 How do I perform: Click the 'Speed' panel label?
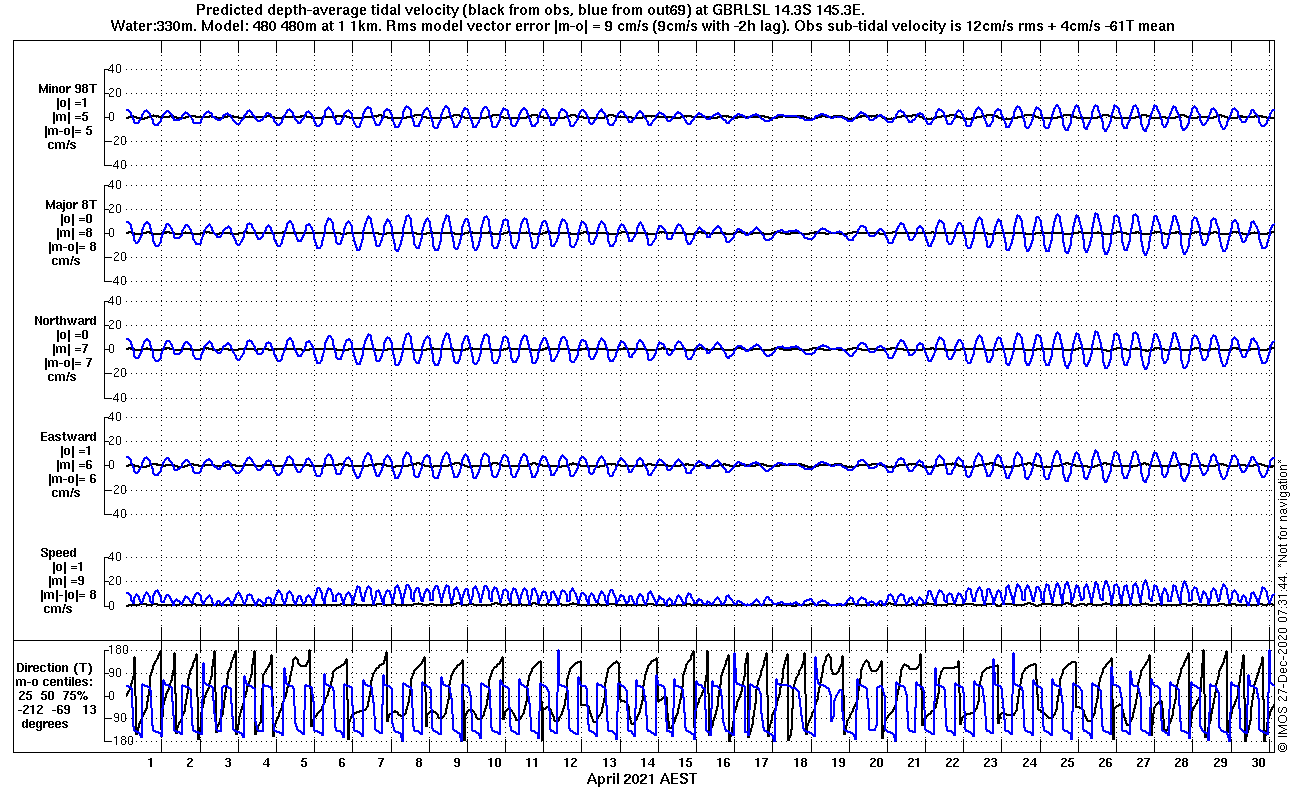[58, 553]
